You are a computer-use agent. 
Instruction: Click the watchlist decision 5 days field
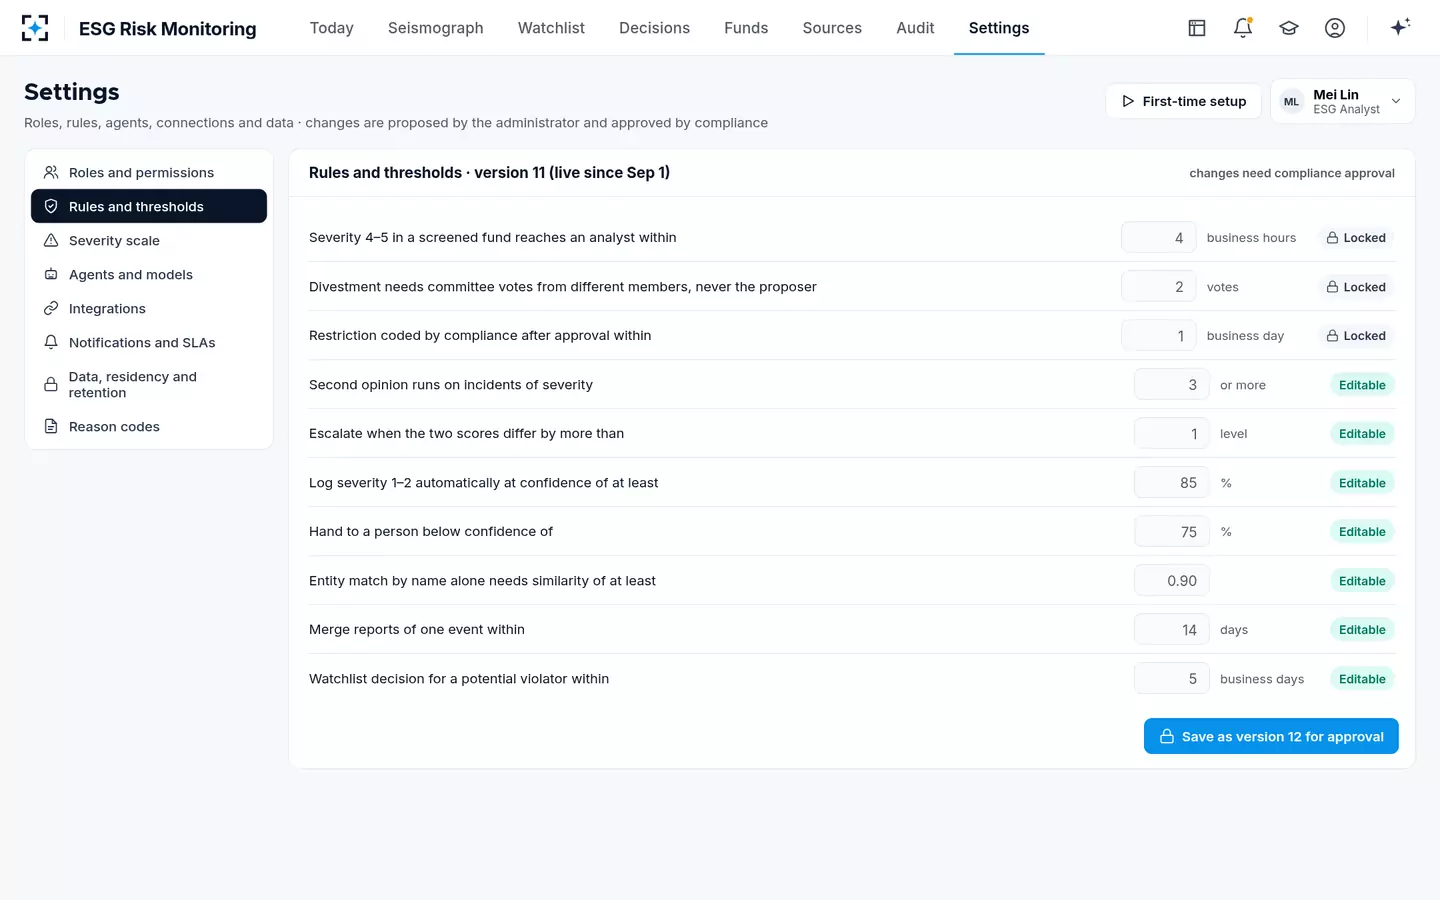(x=1171, y=679)
